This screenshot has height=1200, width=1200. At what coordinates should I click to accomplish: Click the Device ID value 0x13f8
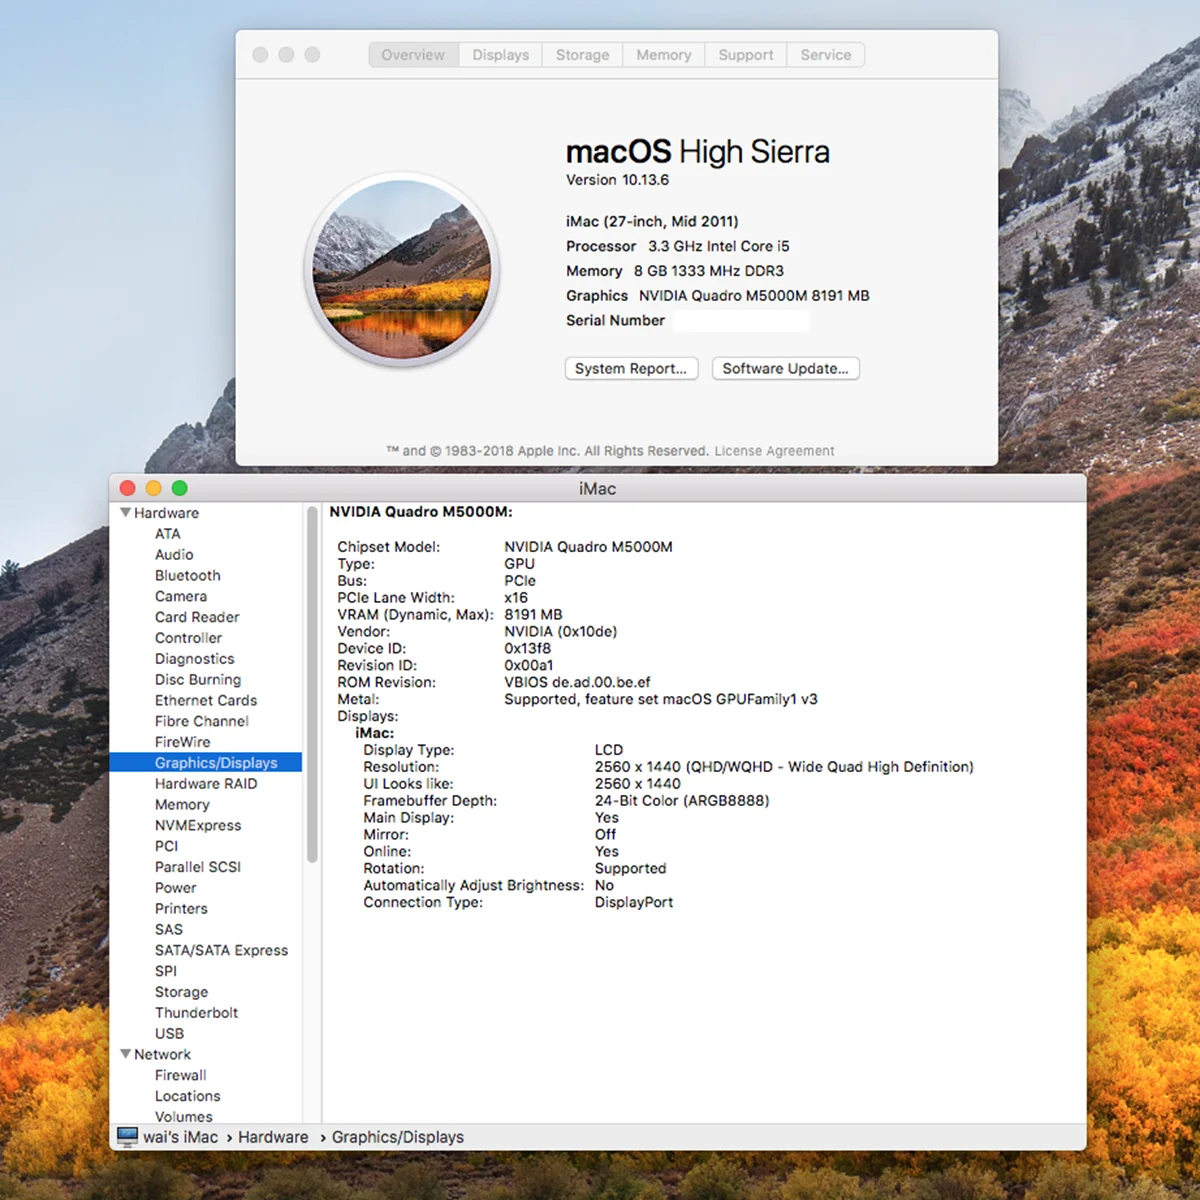click(528, 649)
